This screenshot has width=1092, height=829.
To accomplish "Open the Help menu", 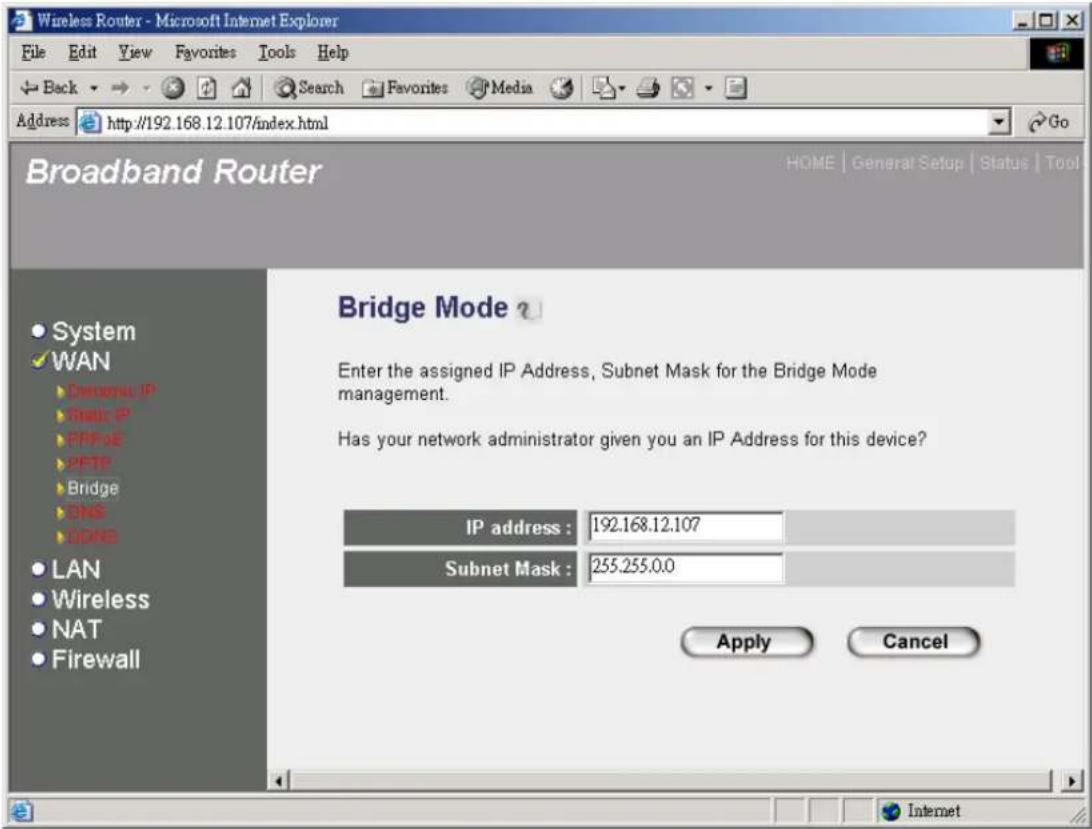I will pyautogui.click(x=333, y=52).
